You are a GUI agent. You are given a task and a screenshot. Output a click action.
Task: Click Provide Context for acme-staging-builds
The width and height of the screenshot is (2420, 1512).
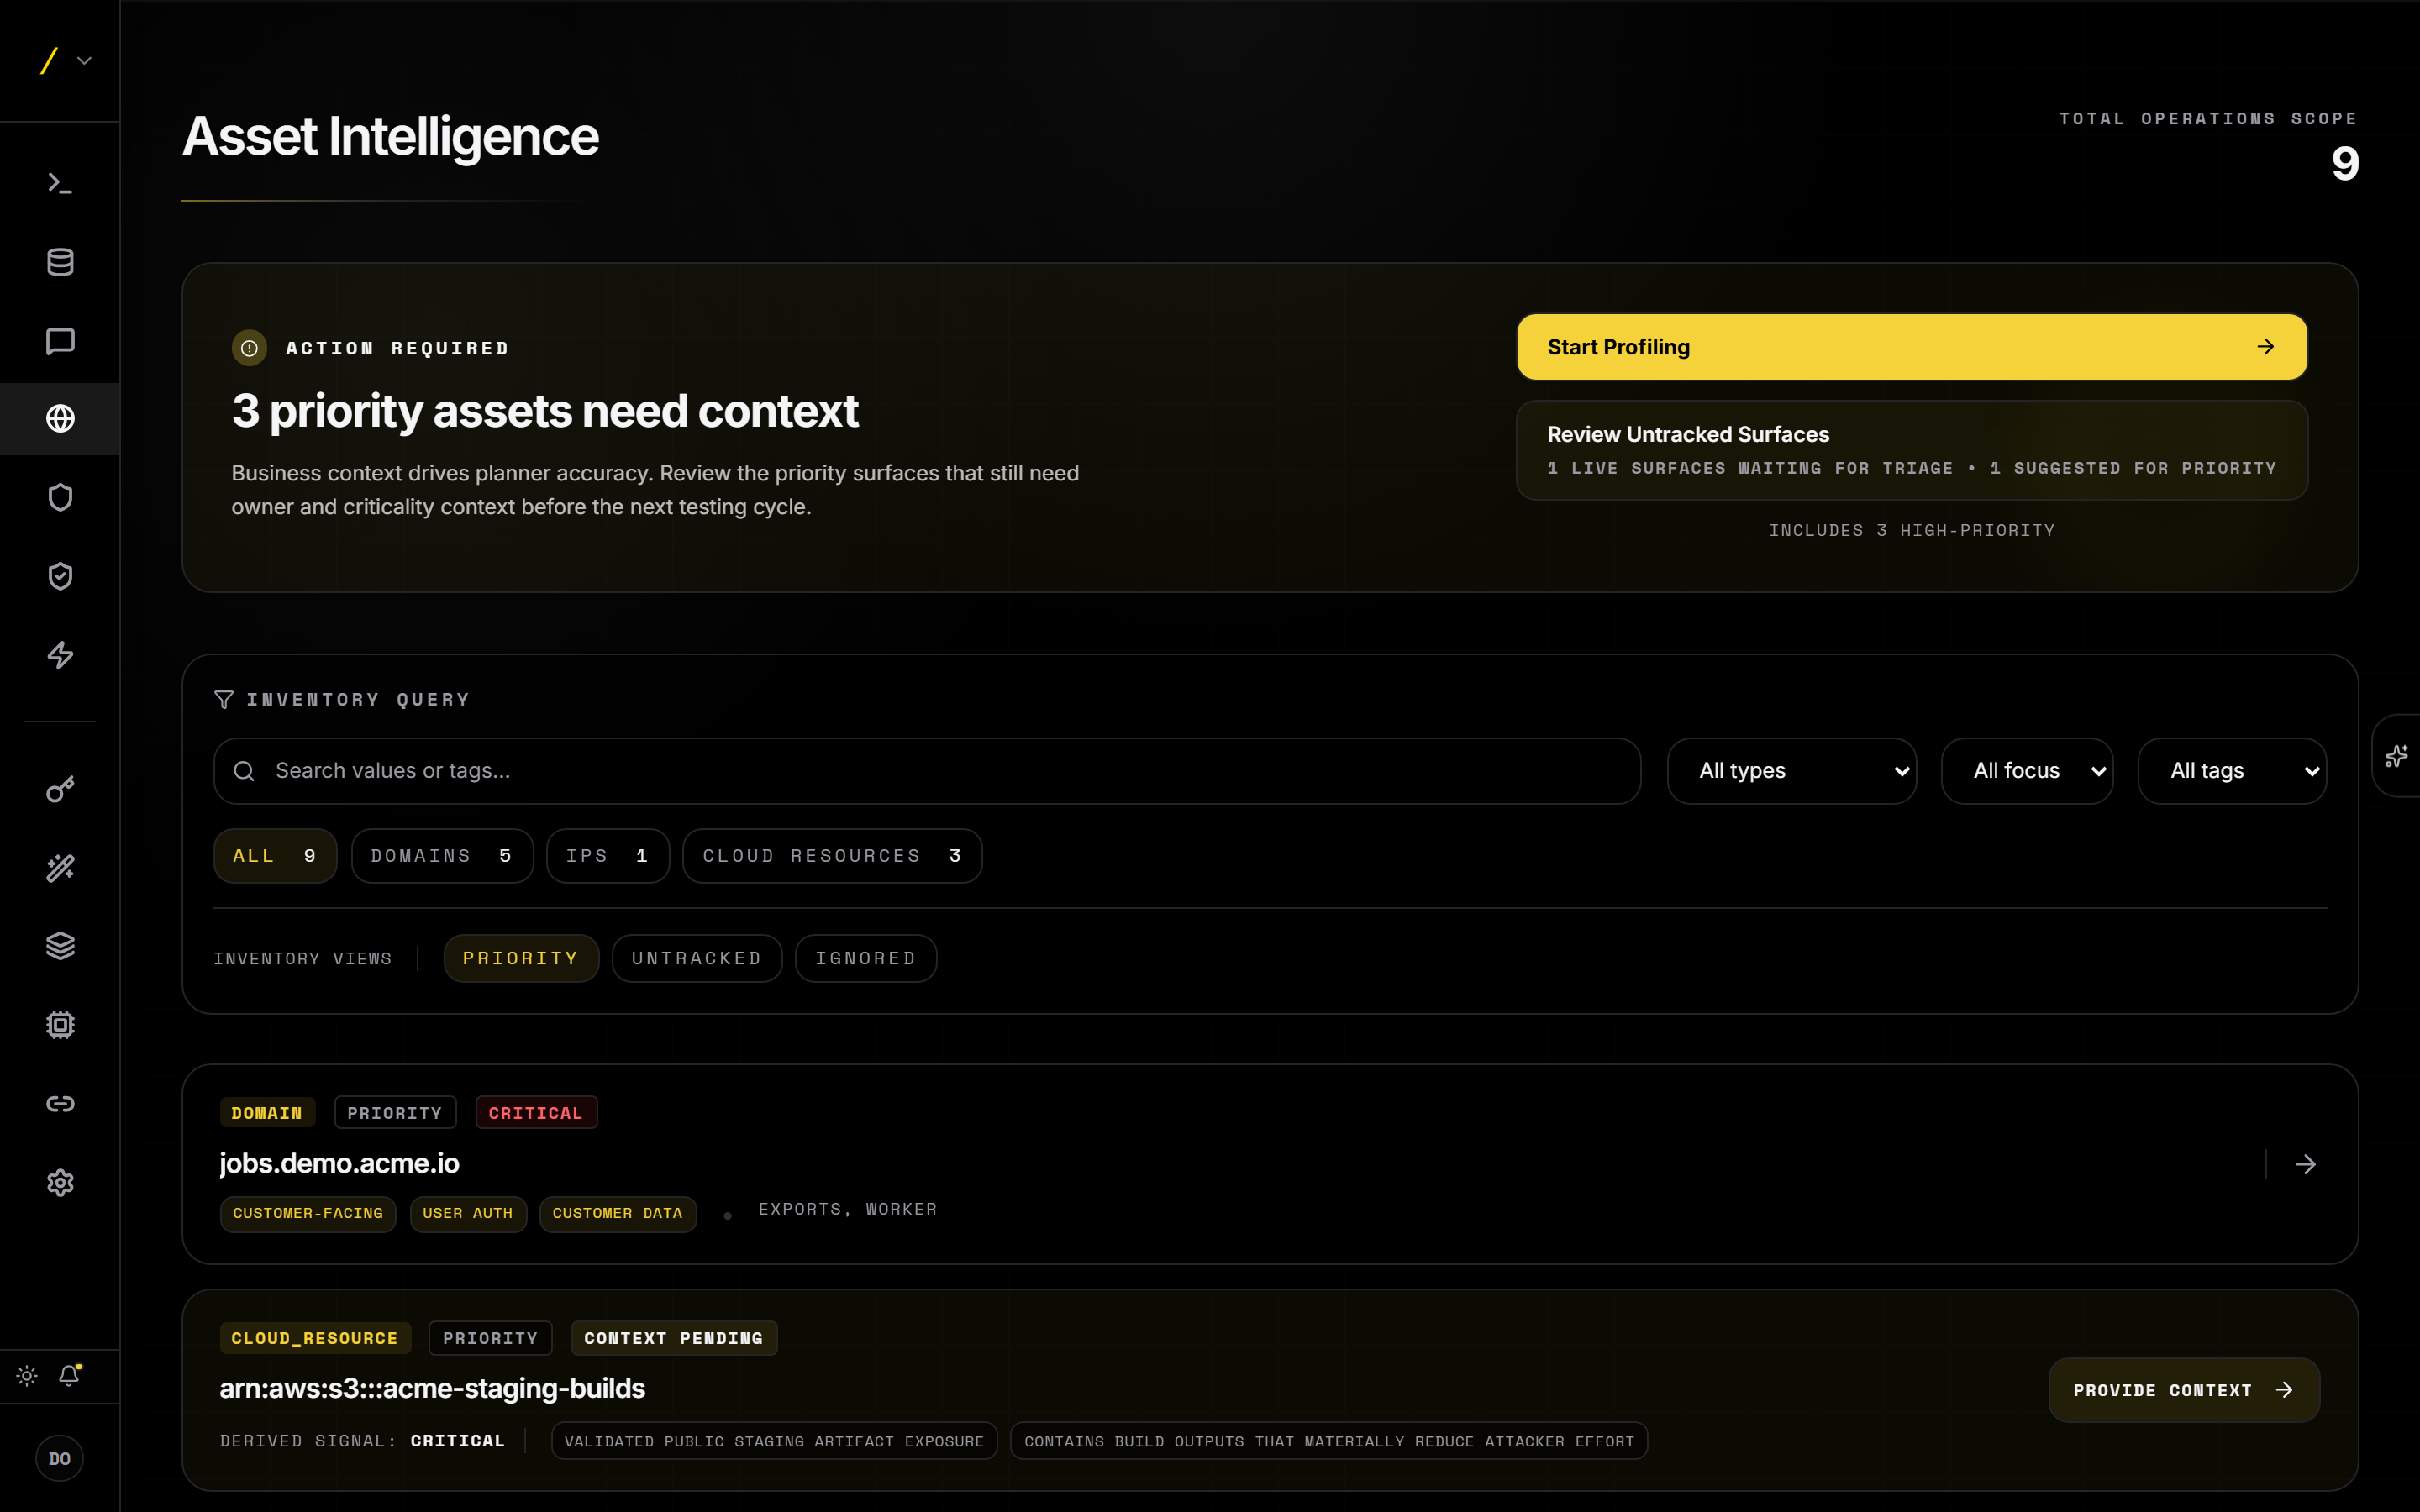coord(2184,1390)
